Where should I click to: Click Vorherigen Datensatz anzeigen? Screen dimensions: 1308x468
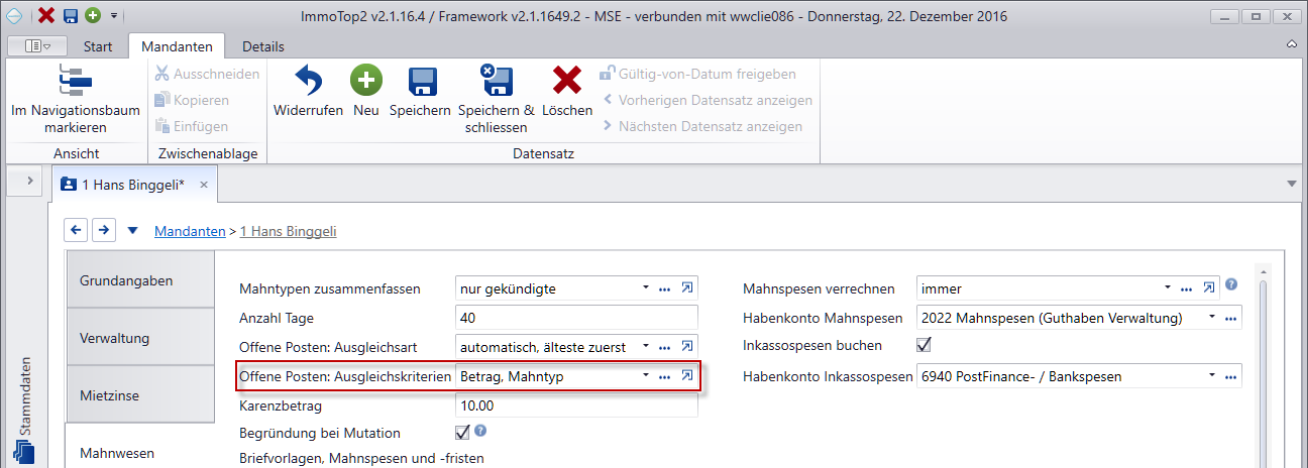coord(707,100)
